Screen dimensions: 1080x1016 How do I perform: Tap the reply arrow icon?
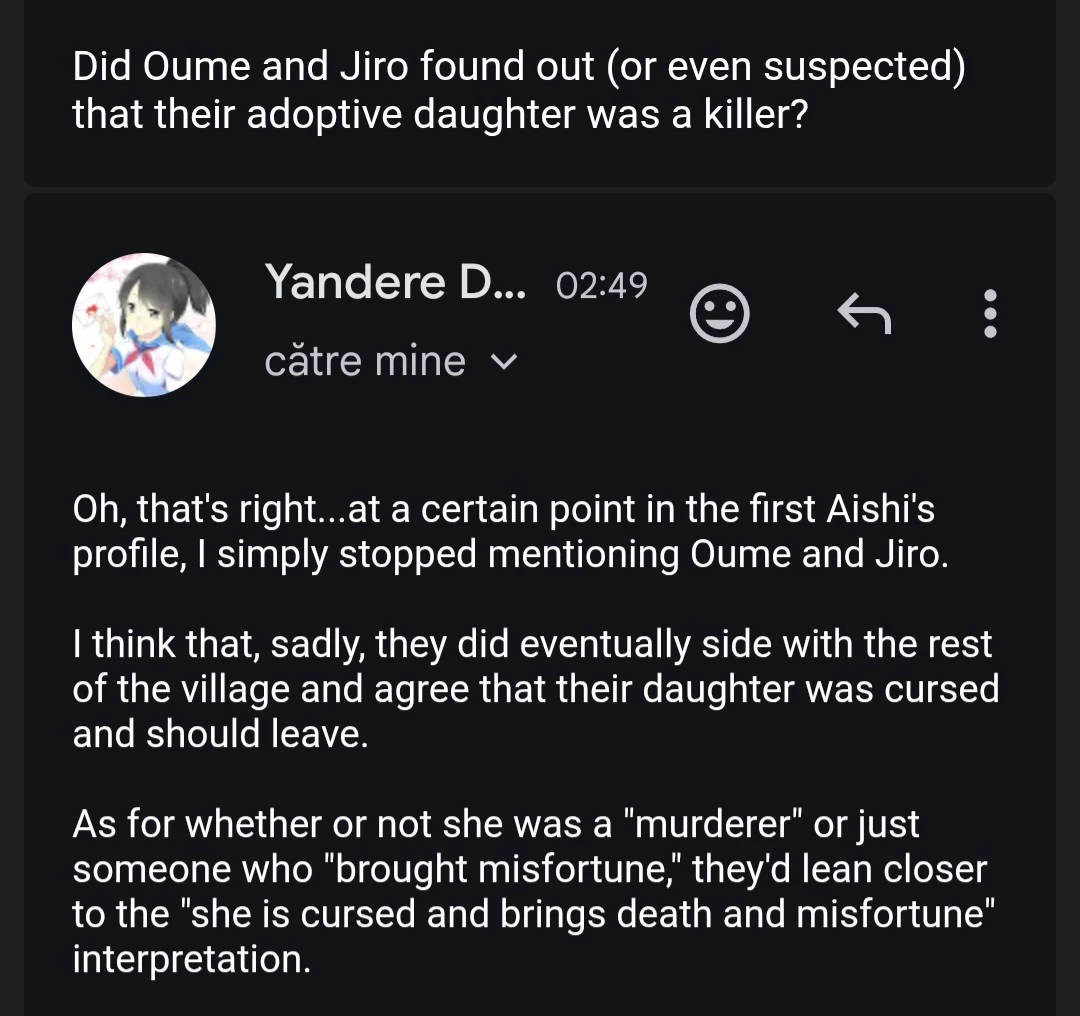[864, 313]
